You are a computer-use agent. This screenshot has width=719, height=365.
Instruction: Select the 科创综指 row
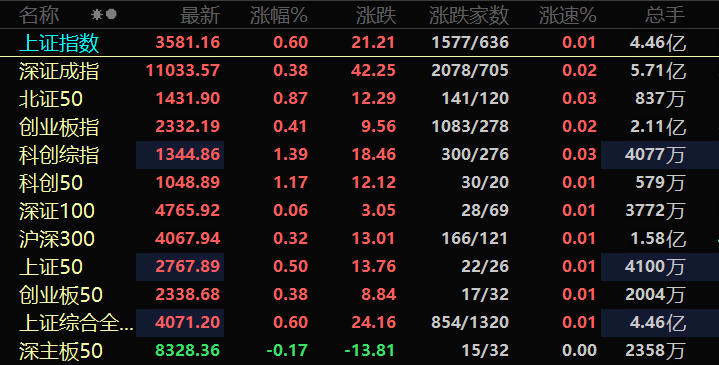pos(360,155)
